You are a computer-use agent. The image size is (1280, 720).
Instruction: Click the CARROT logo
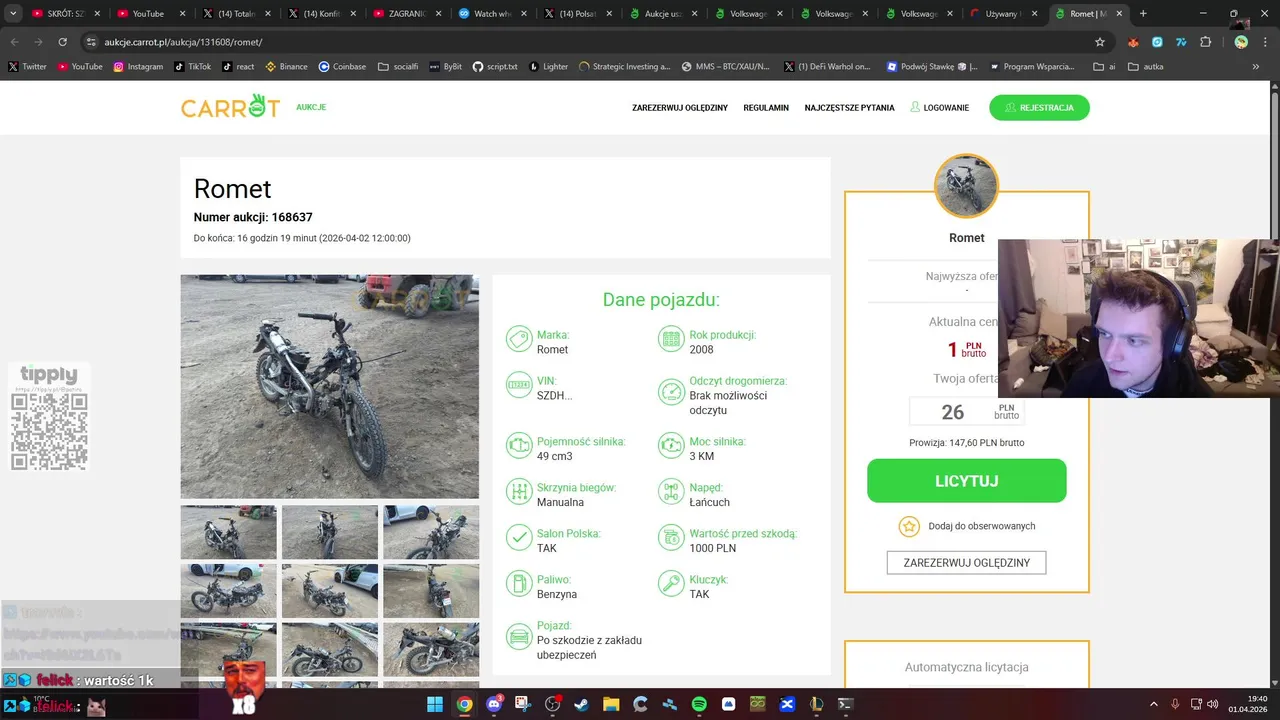(230, 106)
